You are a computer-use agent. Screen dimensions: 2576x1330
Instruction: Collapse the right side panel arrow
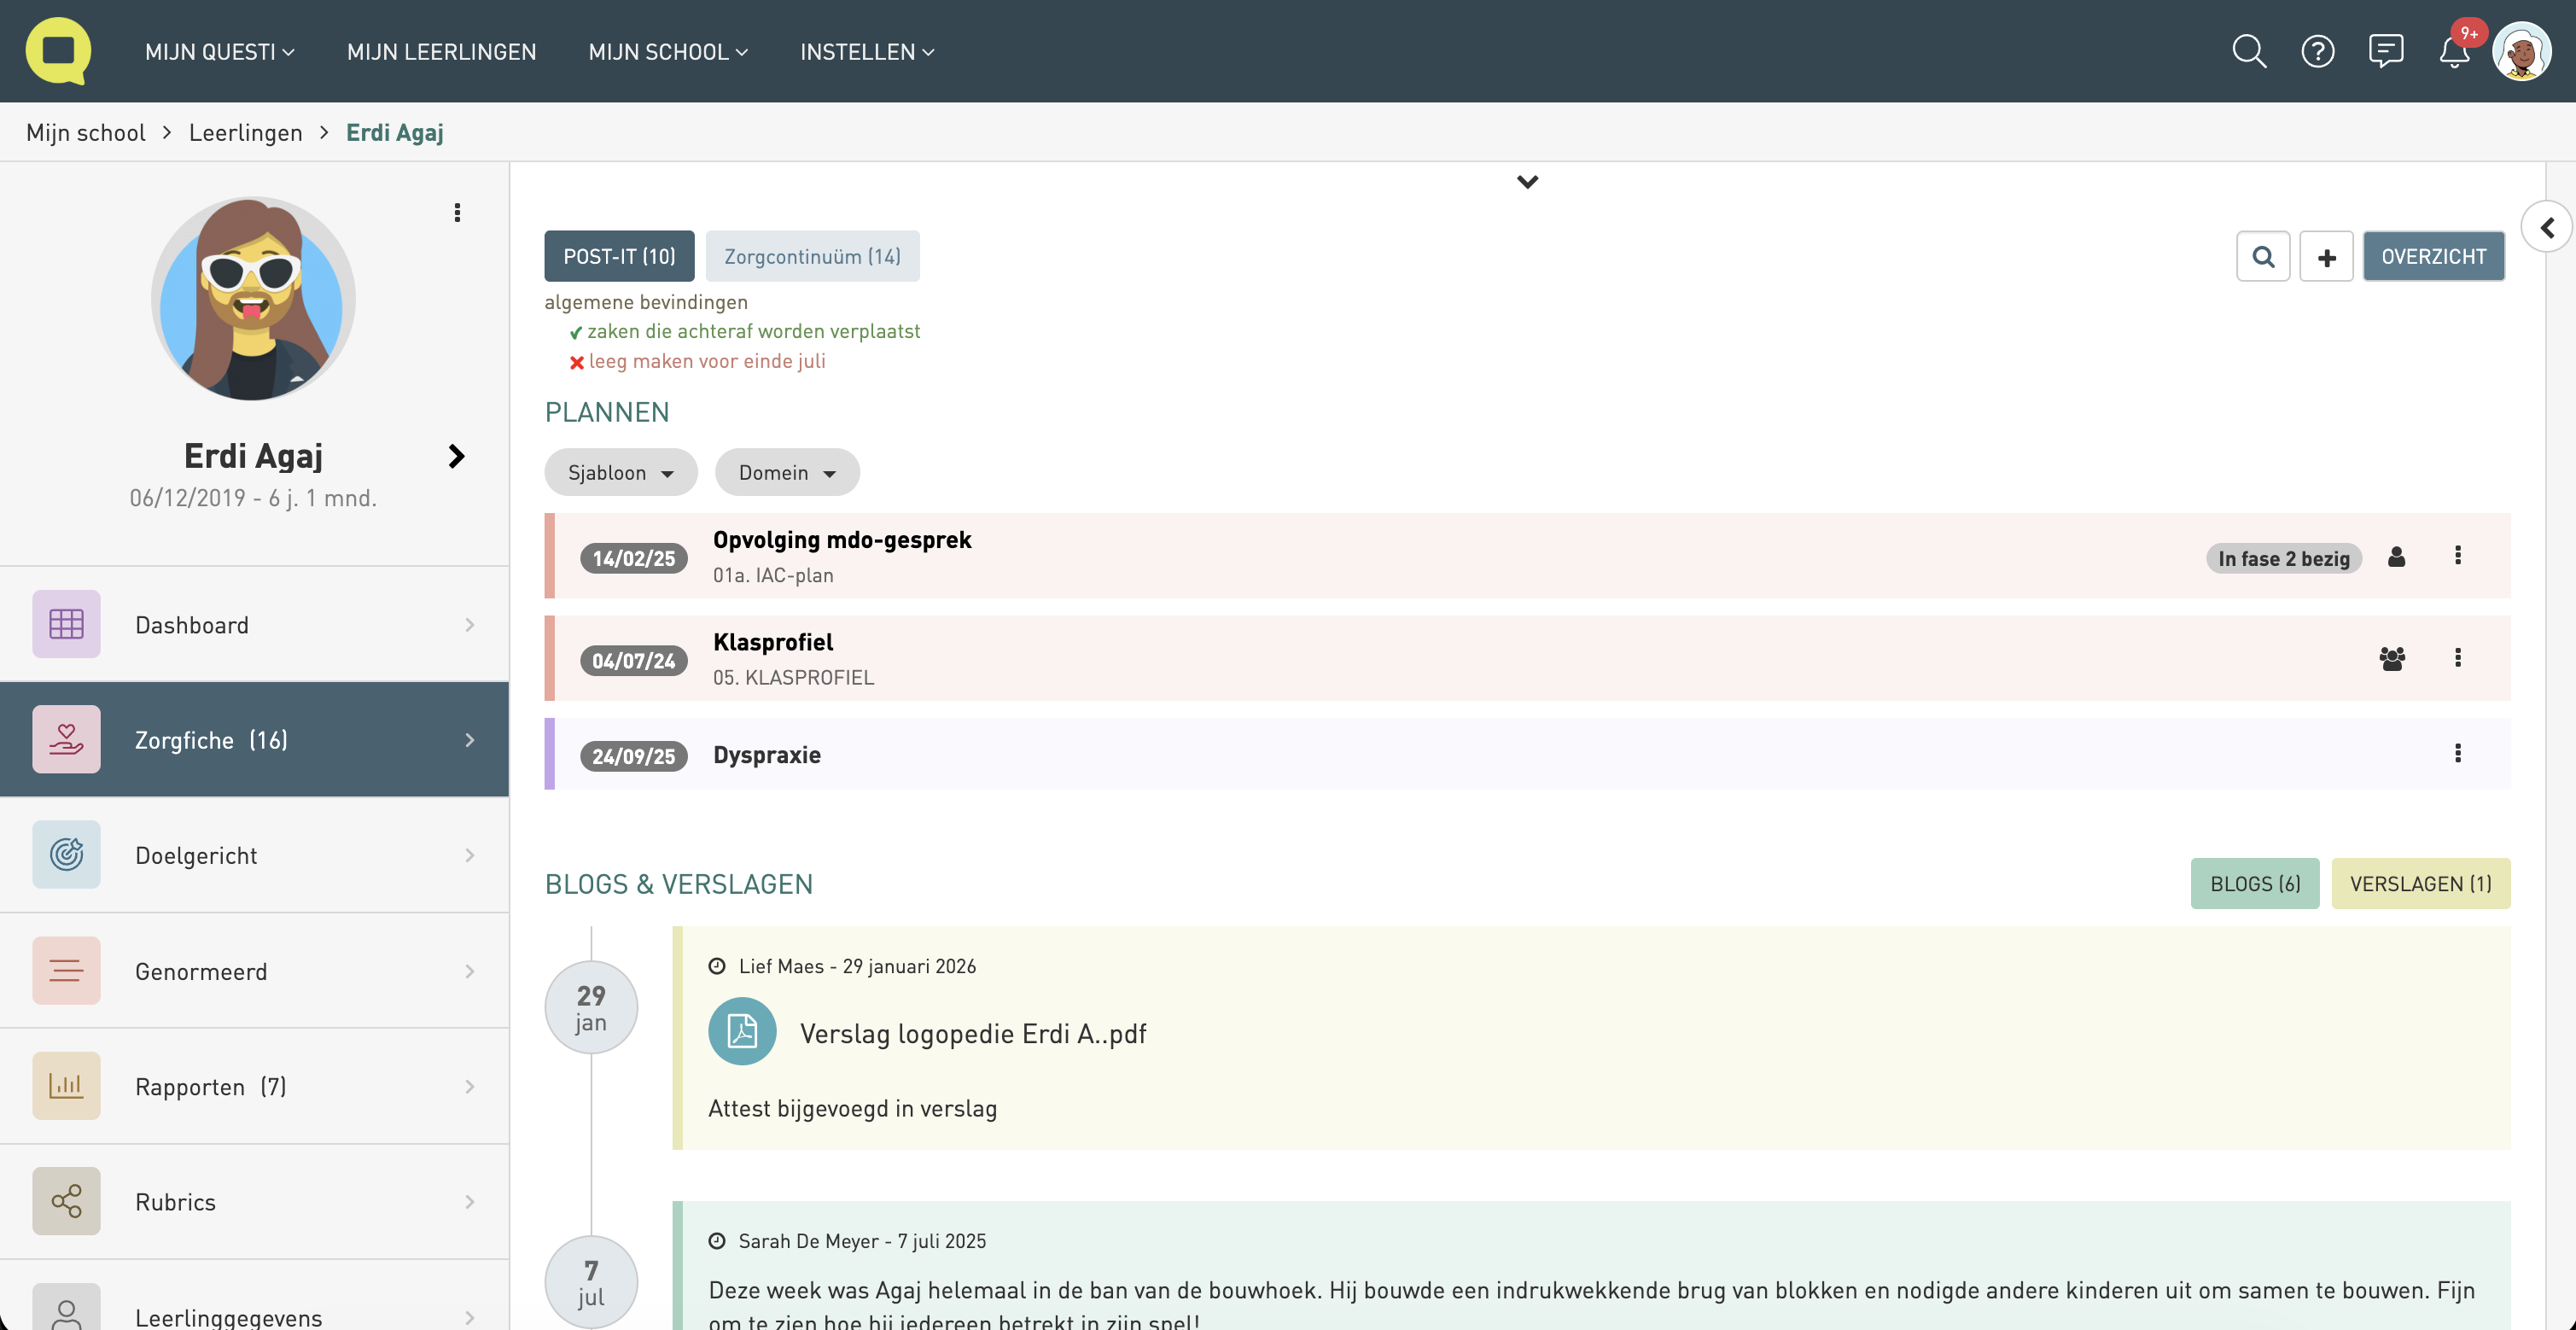(2547, 228)
